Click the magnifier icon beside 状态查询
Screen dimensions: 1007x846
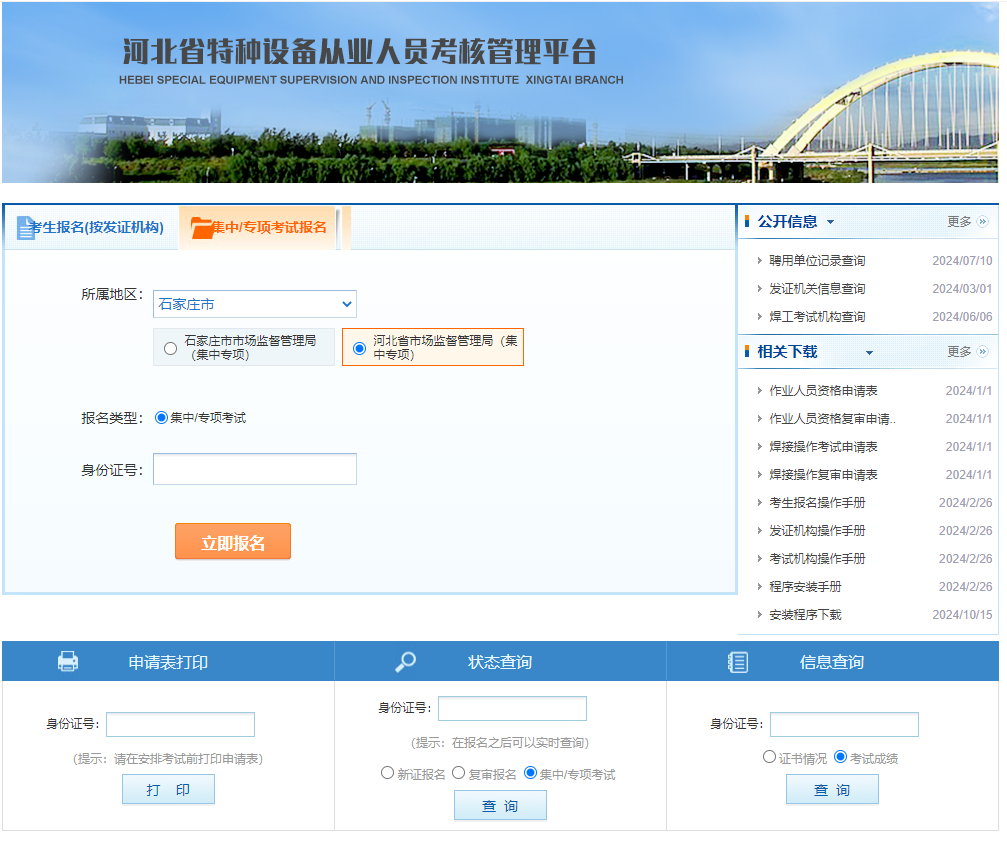(405, 662)
